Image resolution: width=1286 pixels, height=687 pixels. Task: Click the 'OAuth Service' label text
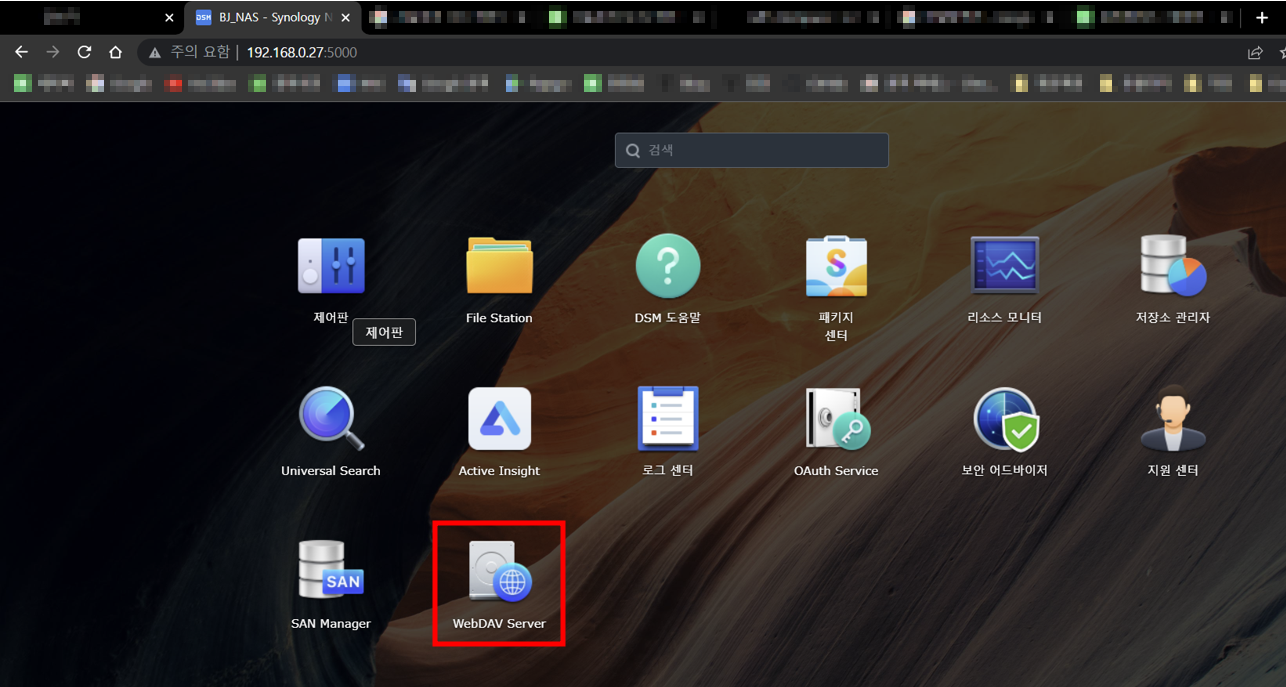click(x=836, y=471)
